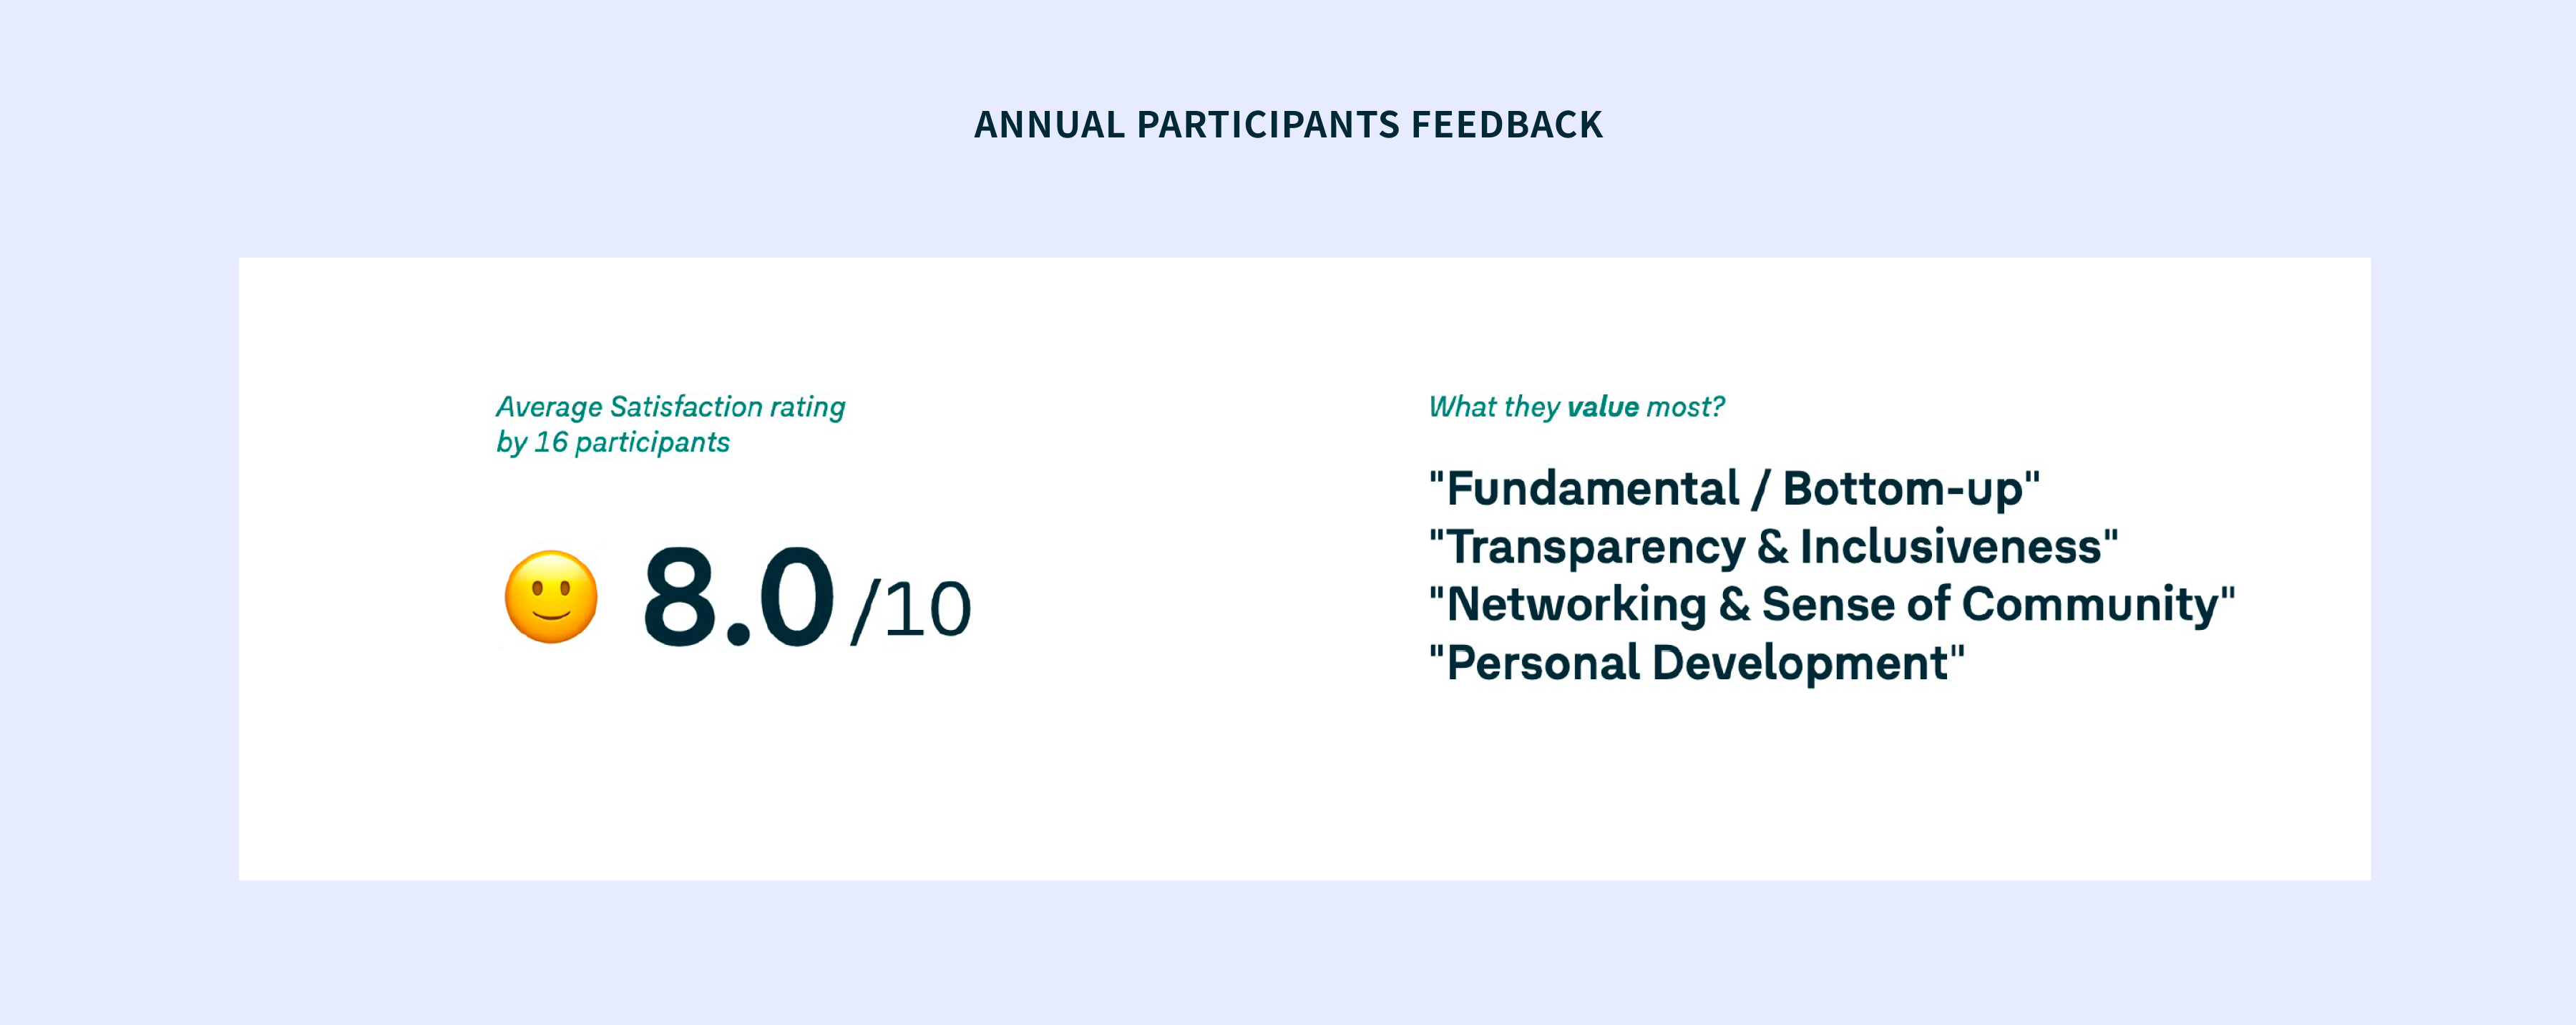Click the word "PARTICIPANTS" in the heading

point(1268,125)
